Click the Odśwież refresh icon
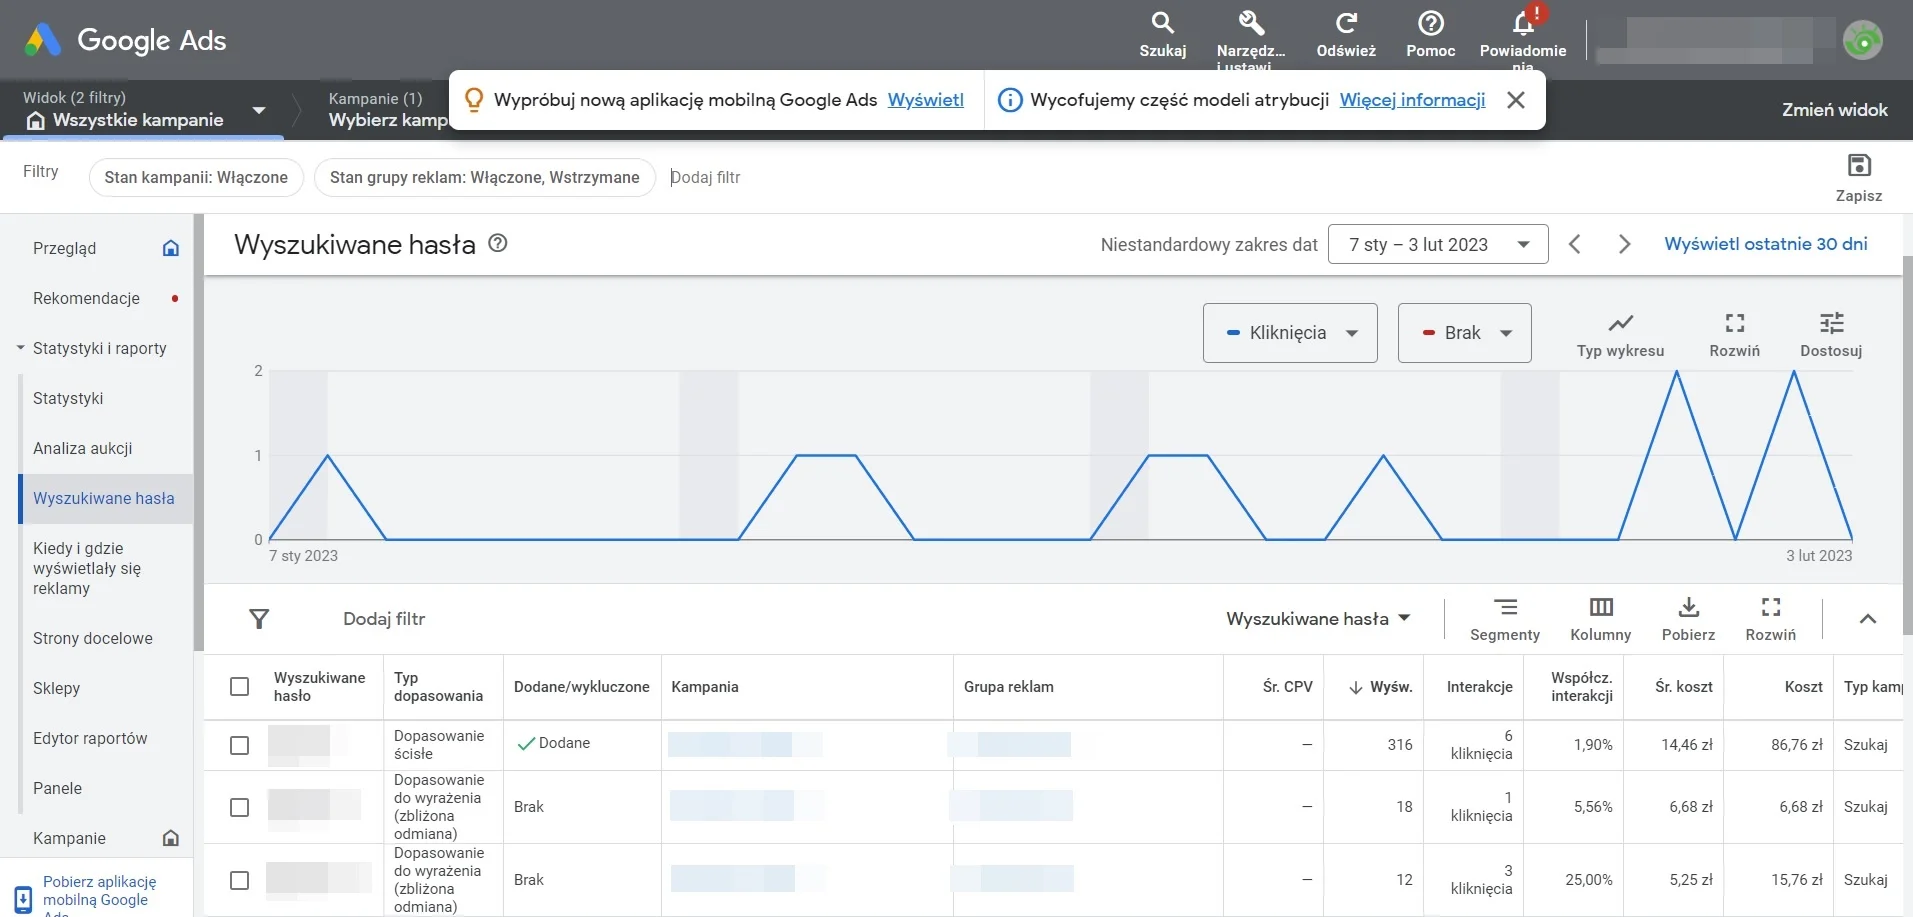 click(1346, 24)
